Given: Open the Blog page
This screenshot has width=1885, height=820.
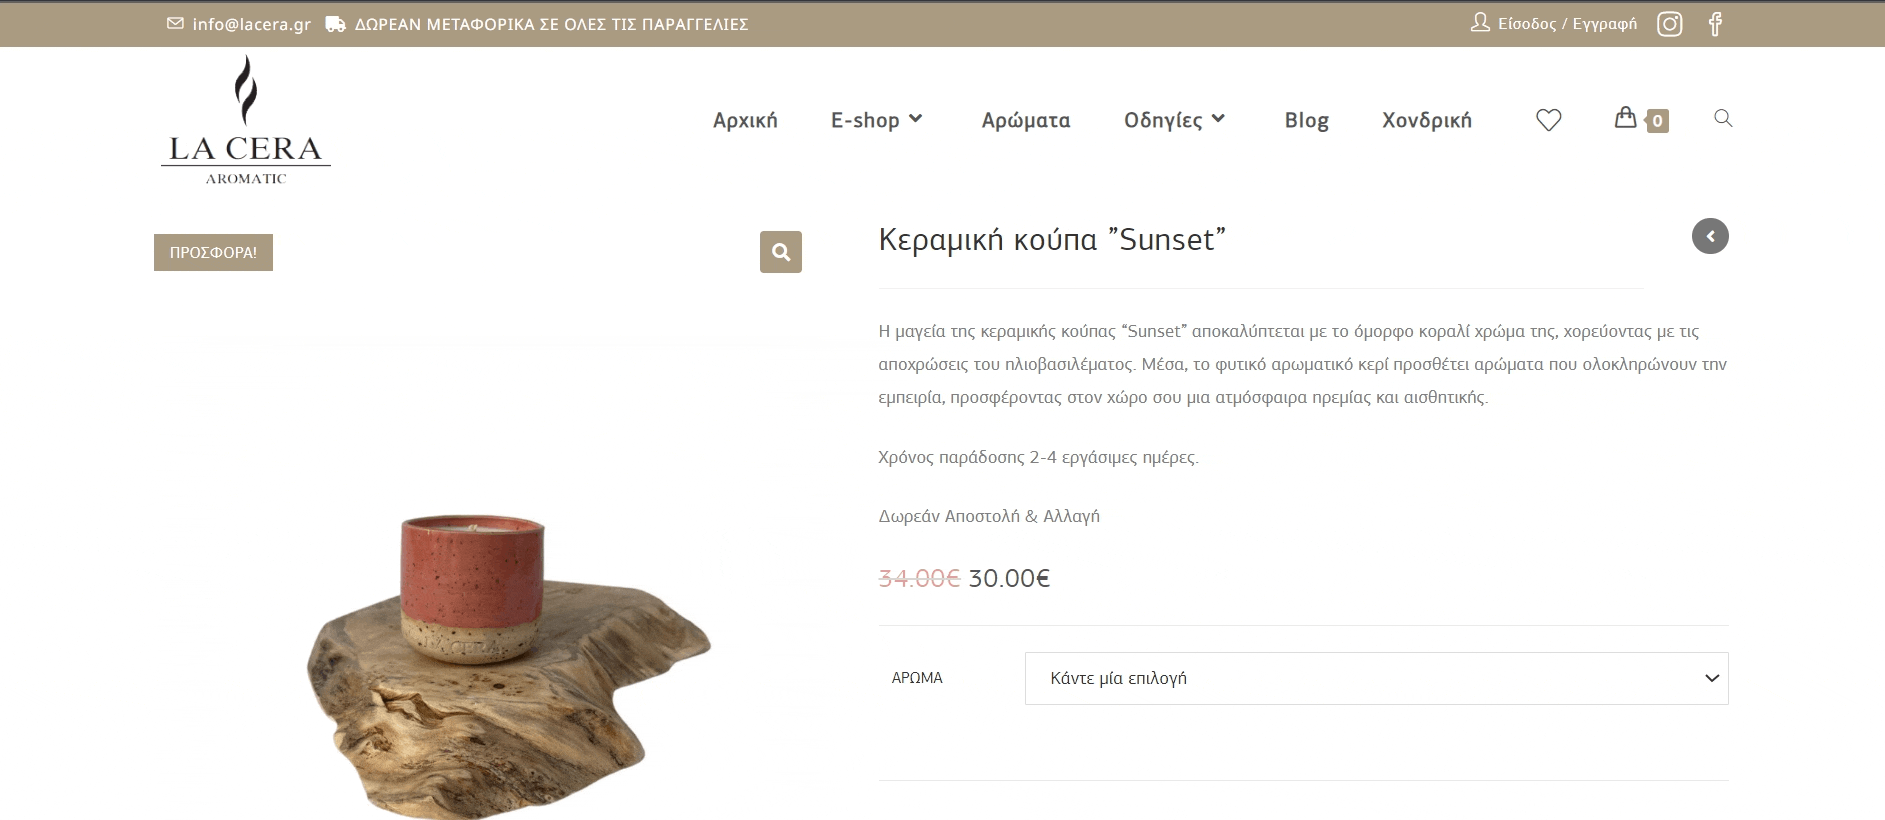Looking at the screenshot, I should [x=1306, y=120].
